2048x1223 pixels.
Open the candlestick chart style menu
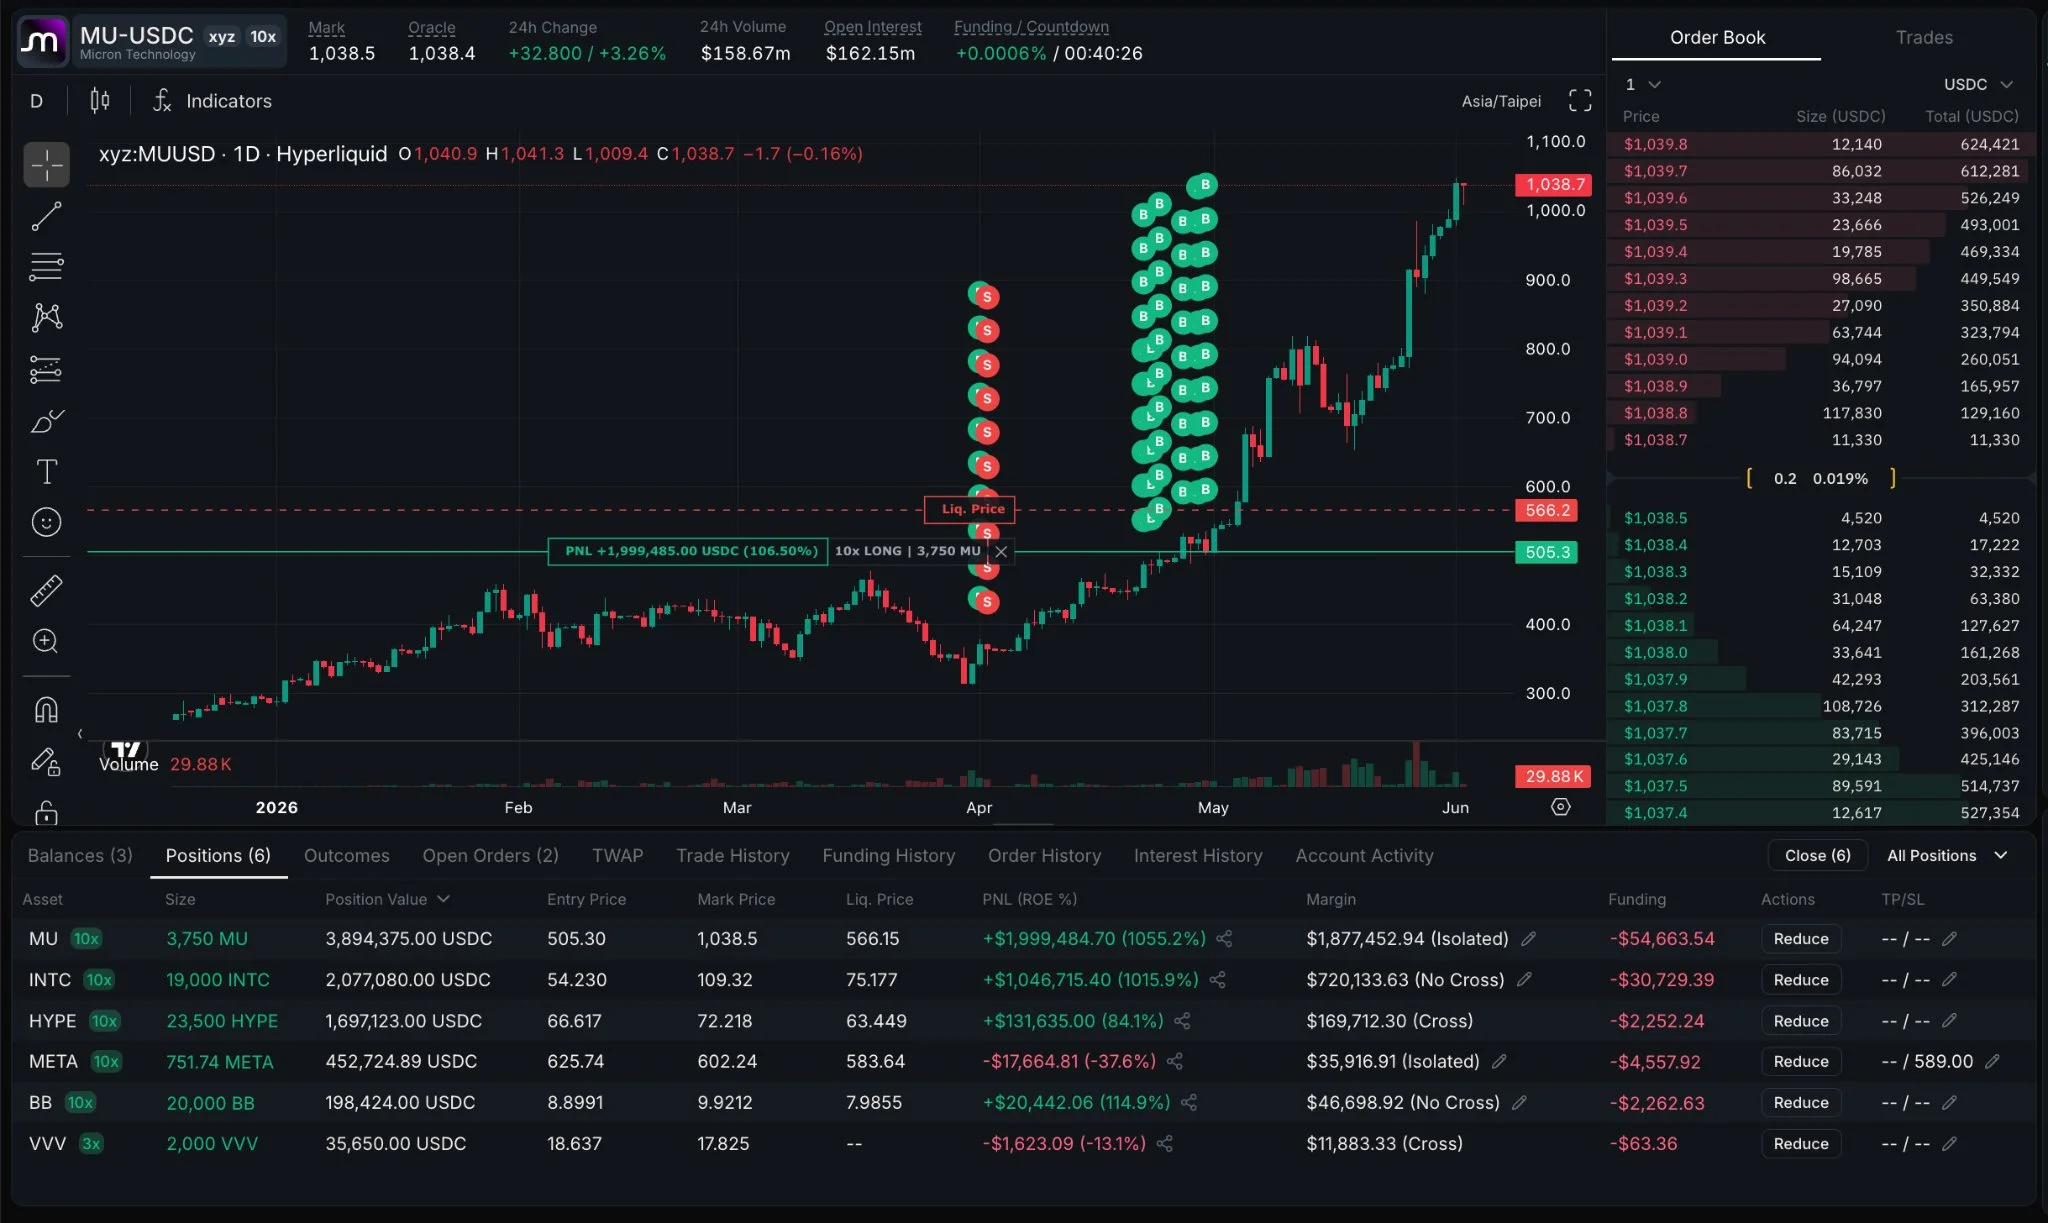(100, 101)
